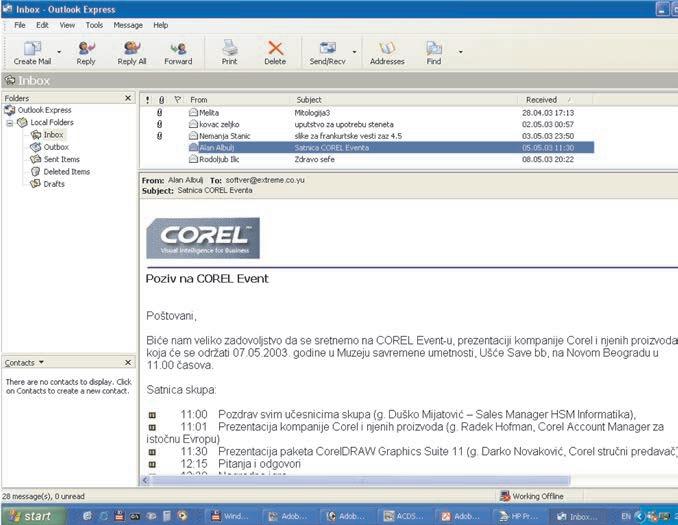Image resolution: width=678 pixels, height=525 pixels.
Task: Click the Reply All toolbar button
Action: [x=131, y=52]
